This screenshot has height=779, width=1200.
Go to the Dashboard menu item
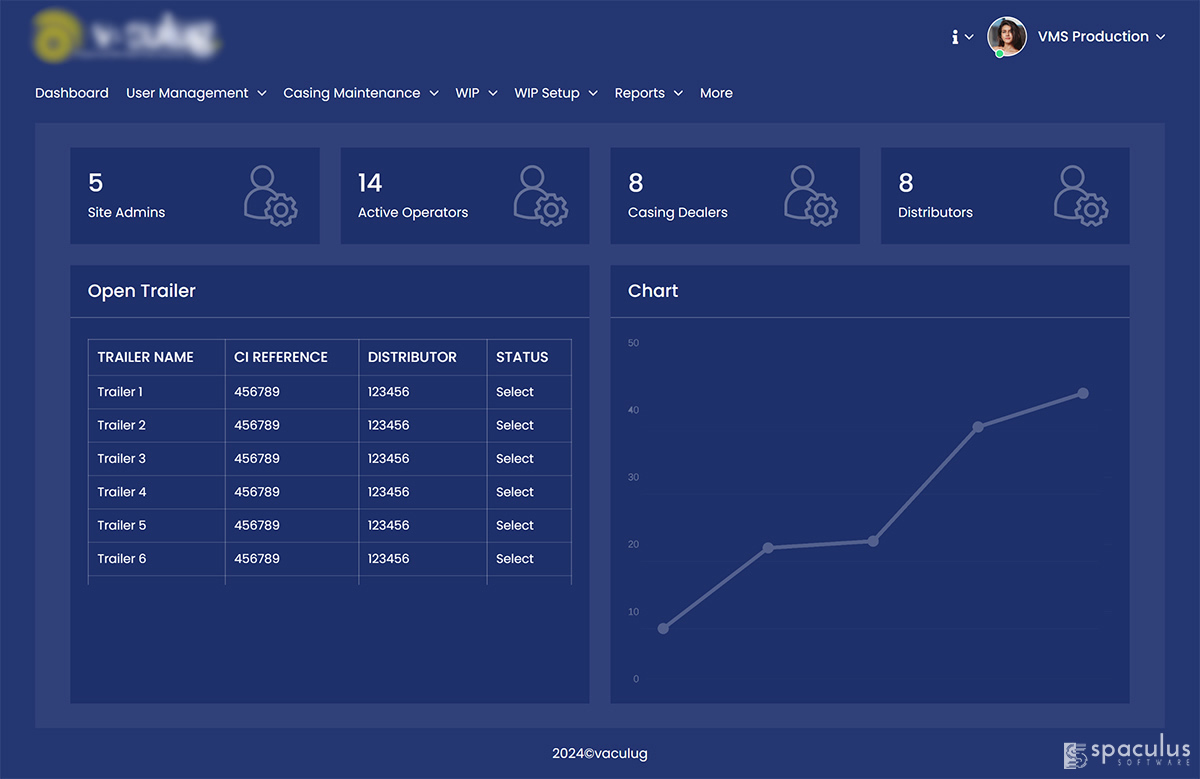[x=72, y=93]
